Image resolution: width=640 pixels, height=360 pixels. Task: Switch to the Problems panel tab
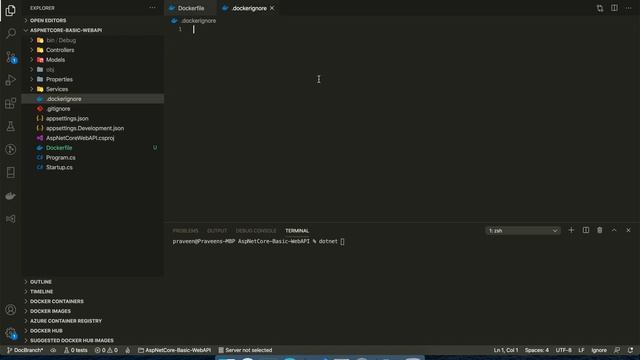(185, 231)
